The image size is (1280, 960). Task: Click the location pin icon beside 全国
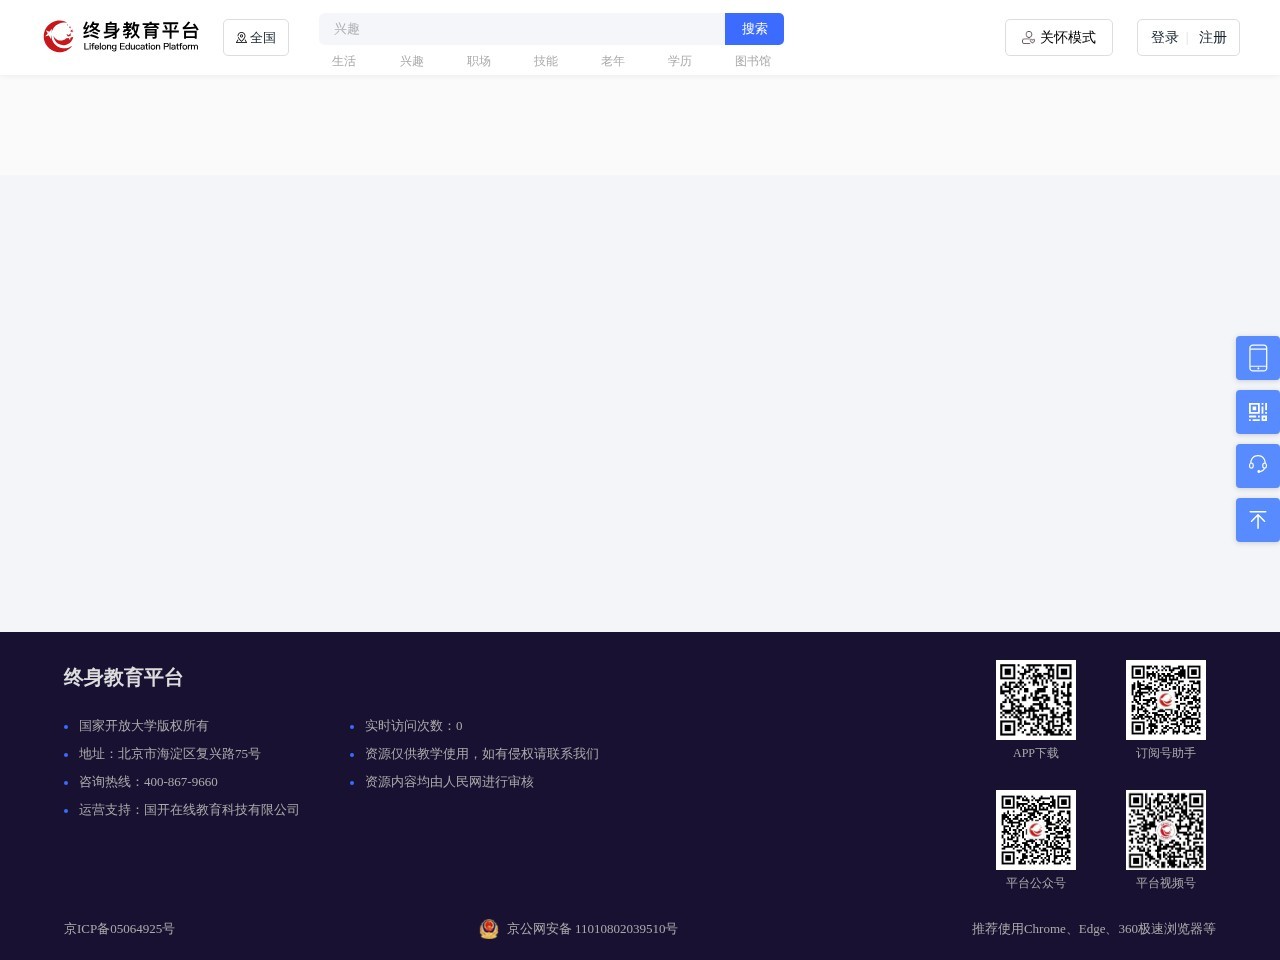(x=241, y=37)
